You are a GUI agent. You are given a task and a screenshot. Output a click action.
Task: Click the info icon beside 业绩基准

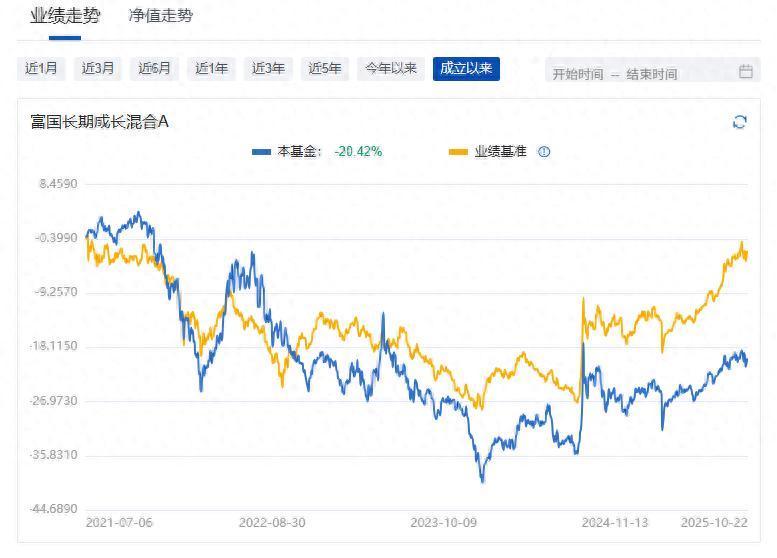point(544,152)
